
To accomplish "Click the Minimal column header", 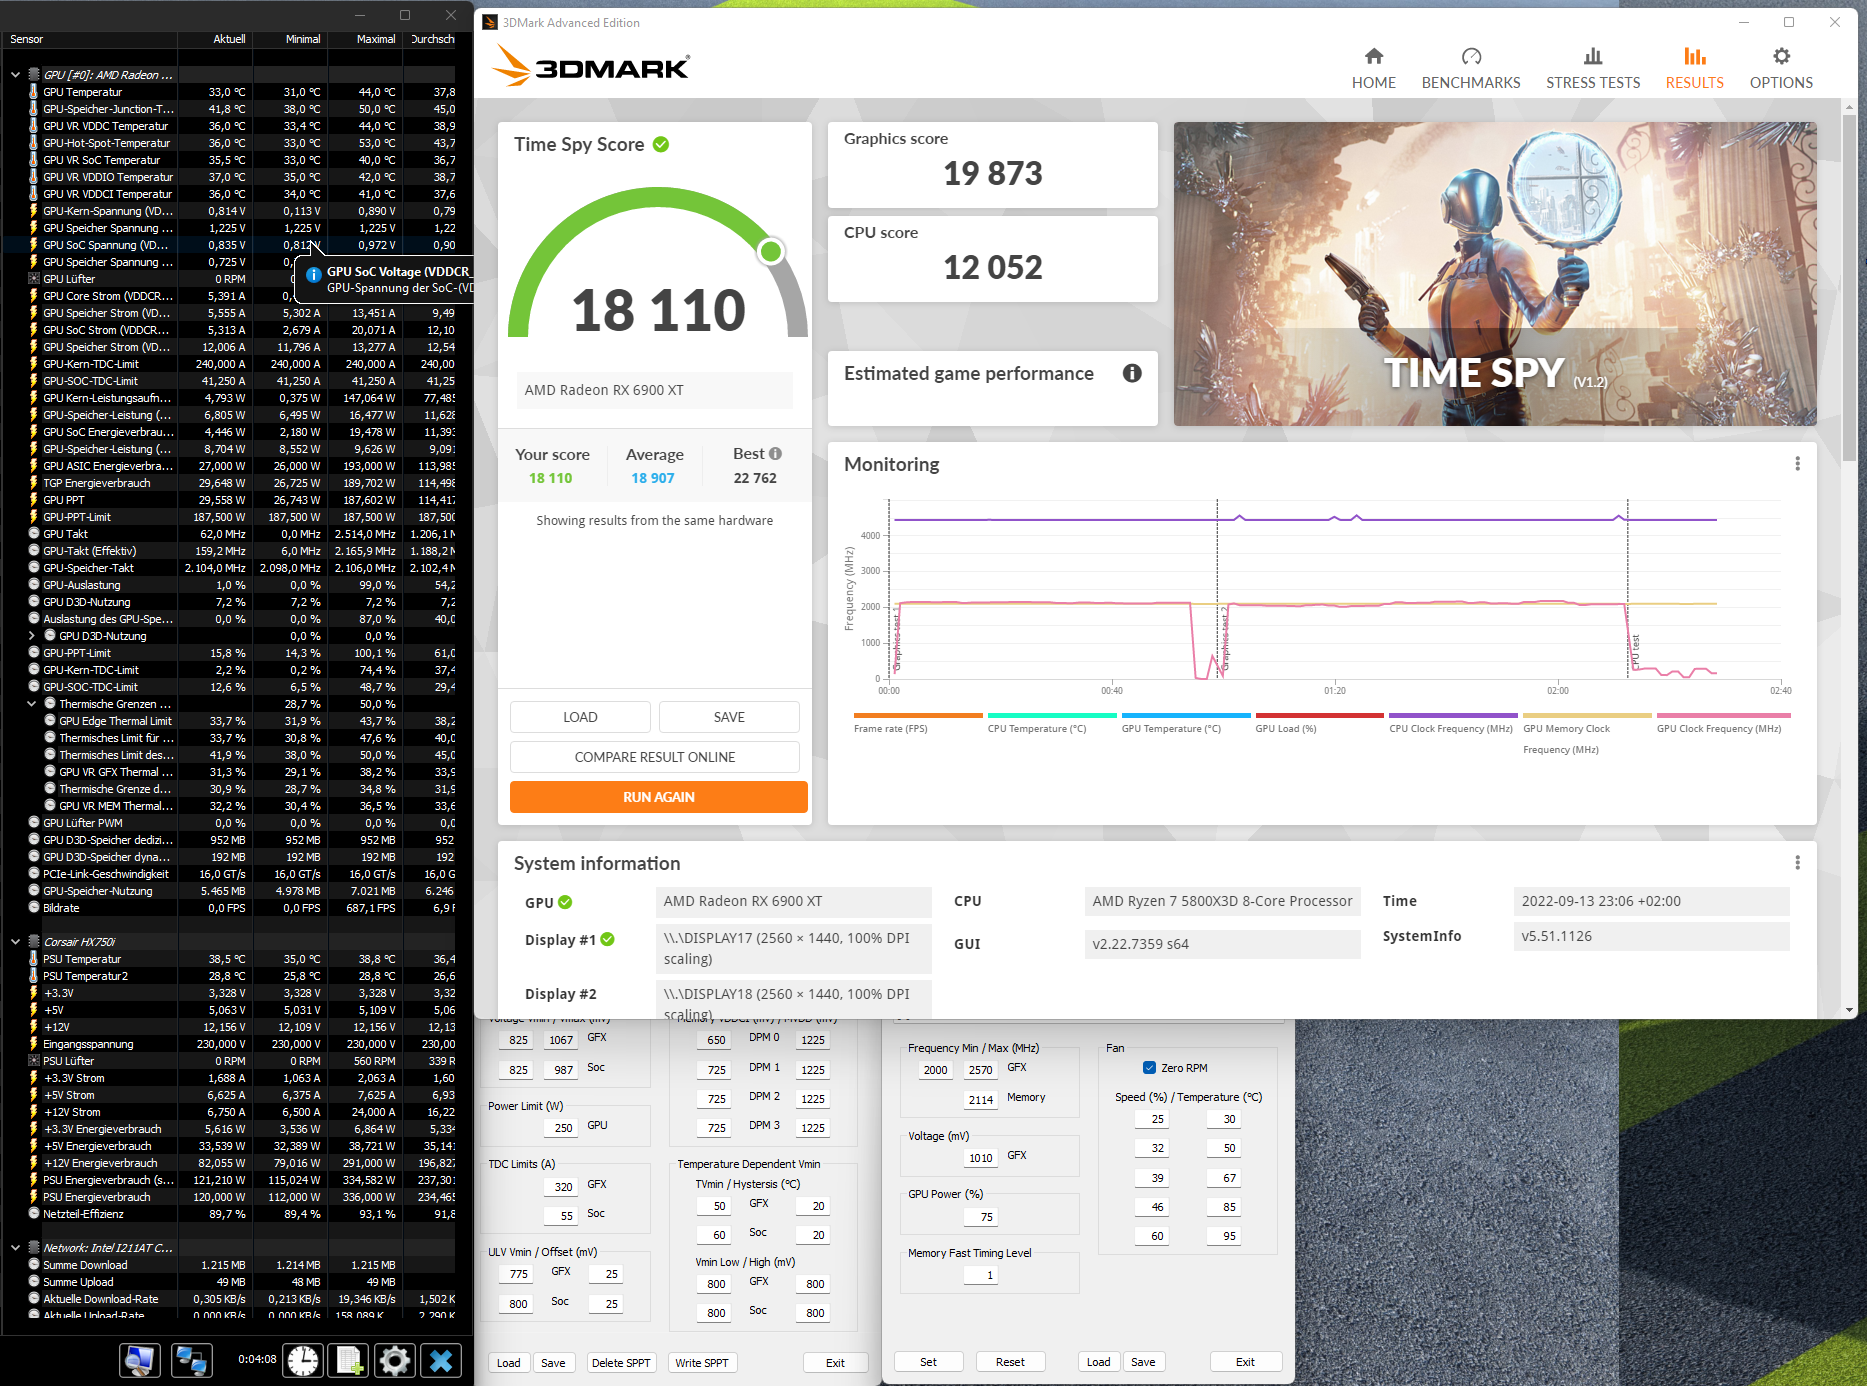I will coord(290,39).
